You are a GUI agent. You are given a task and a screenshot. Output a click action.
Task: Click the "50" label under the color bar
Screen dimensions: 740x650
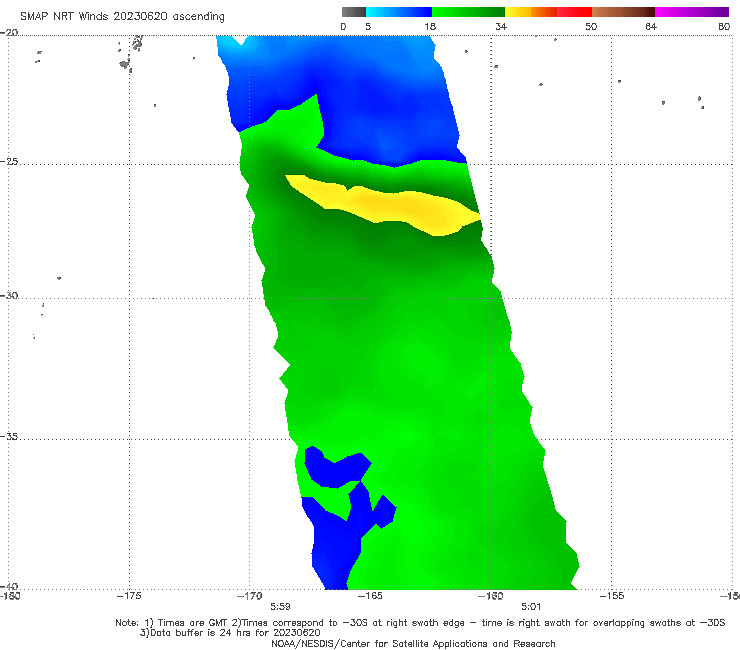coord(591,26)
